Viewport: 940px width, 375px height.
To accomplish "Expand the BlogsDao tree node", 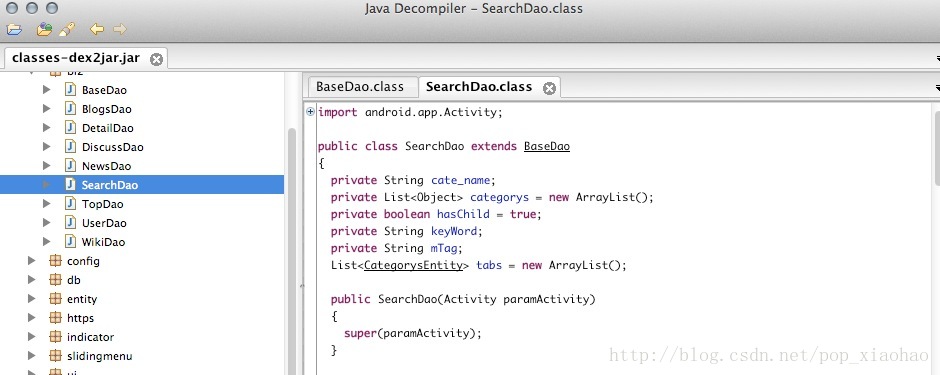I will point(47,108).
